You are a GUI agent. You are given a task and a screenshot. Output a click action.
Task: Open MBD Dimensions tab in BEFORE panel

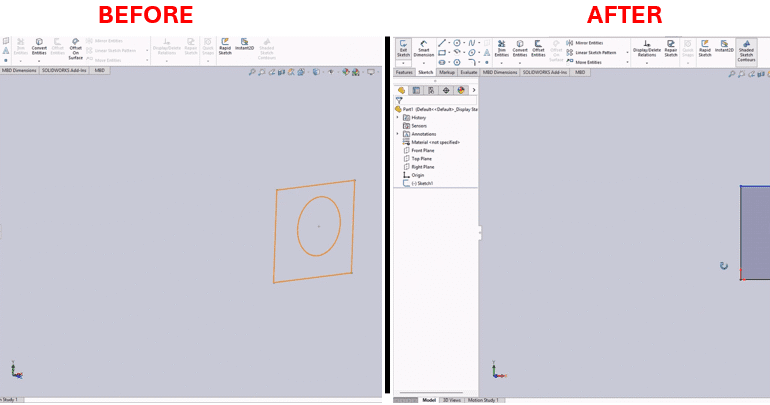[19, 71]
